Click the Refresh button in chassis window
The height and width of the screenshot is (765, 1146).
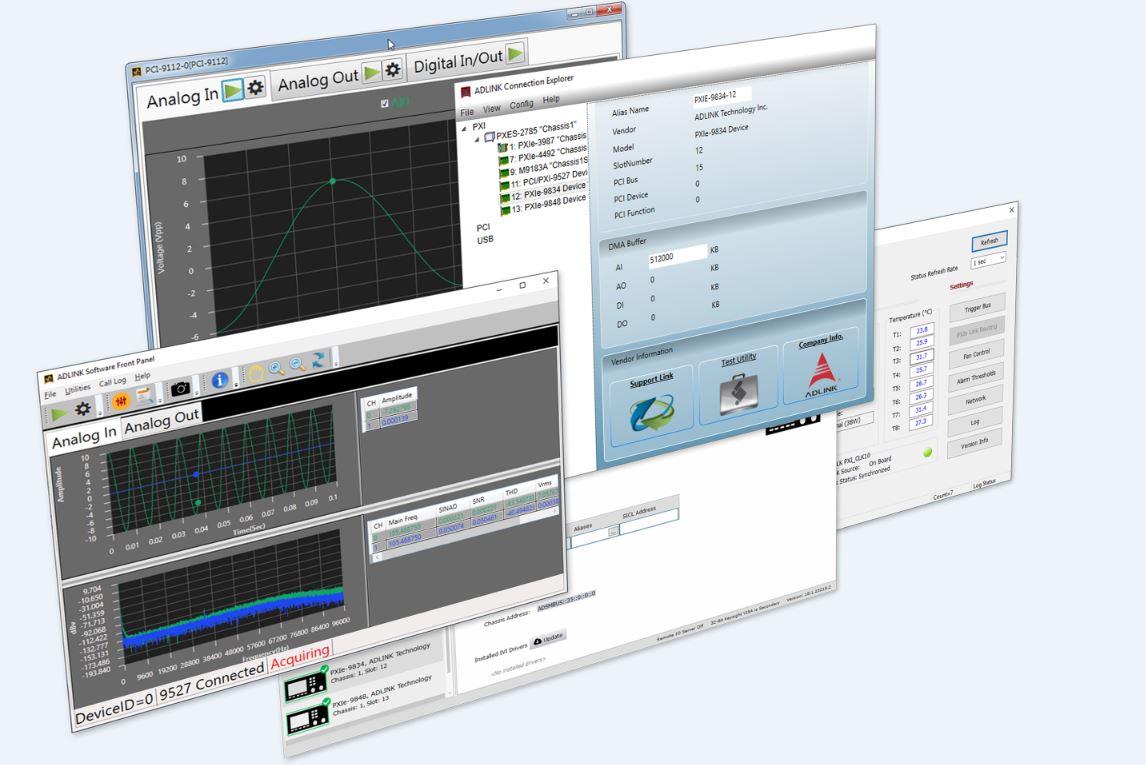click(x=990, y=241)
